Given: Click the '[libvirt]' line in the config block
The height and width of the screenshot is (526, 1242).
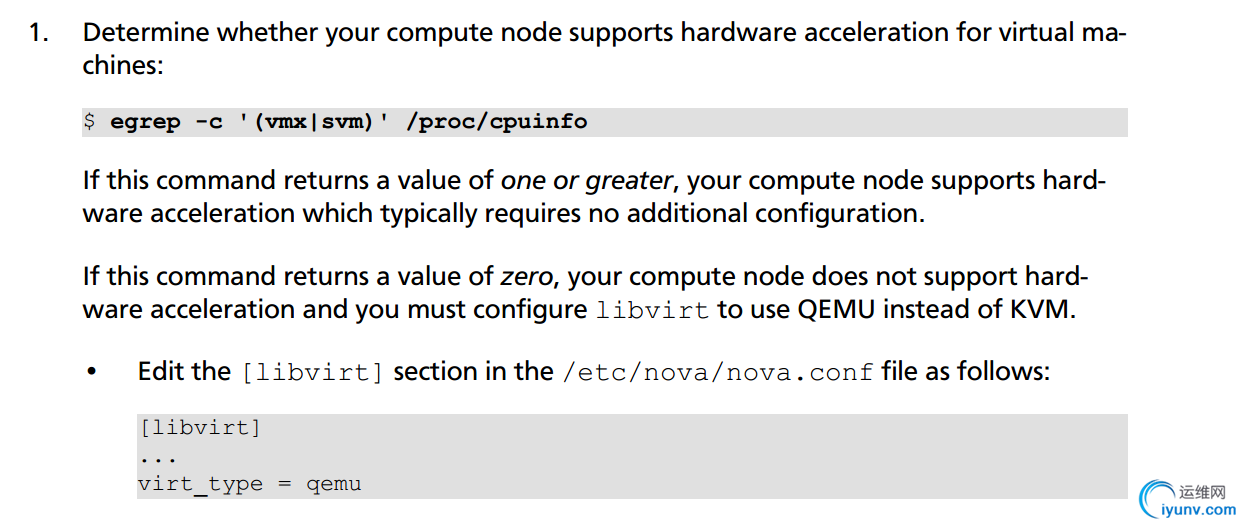Looking at the screenshot, I should [x=200, y=428].
